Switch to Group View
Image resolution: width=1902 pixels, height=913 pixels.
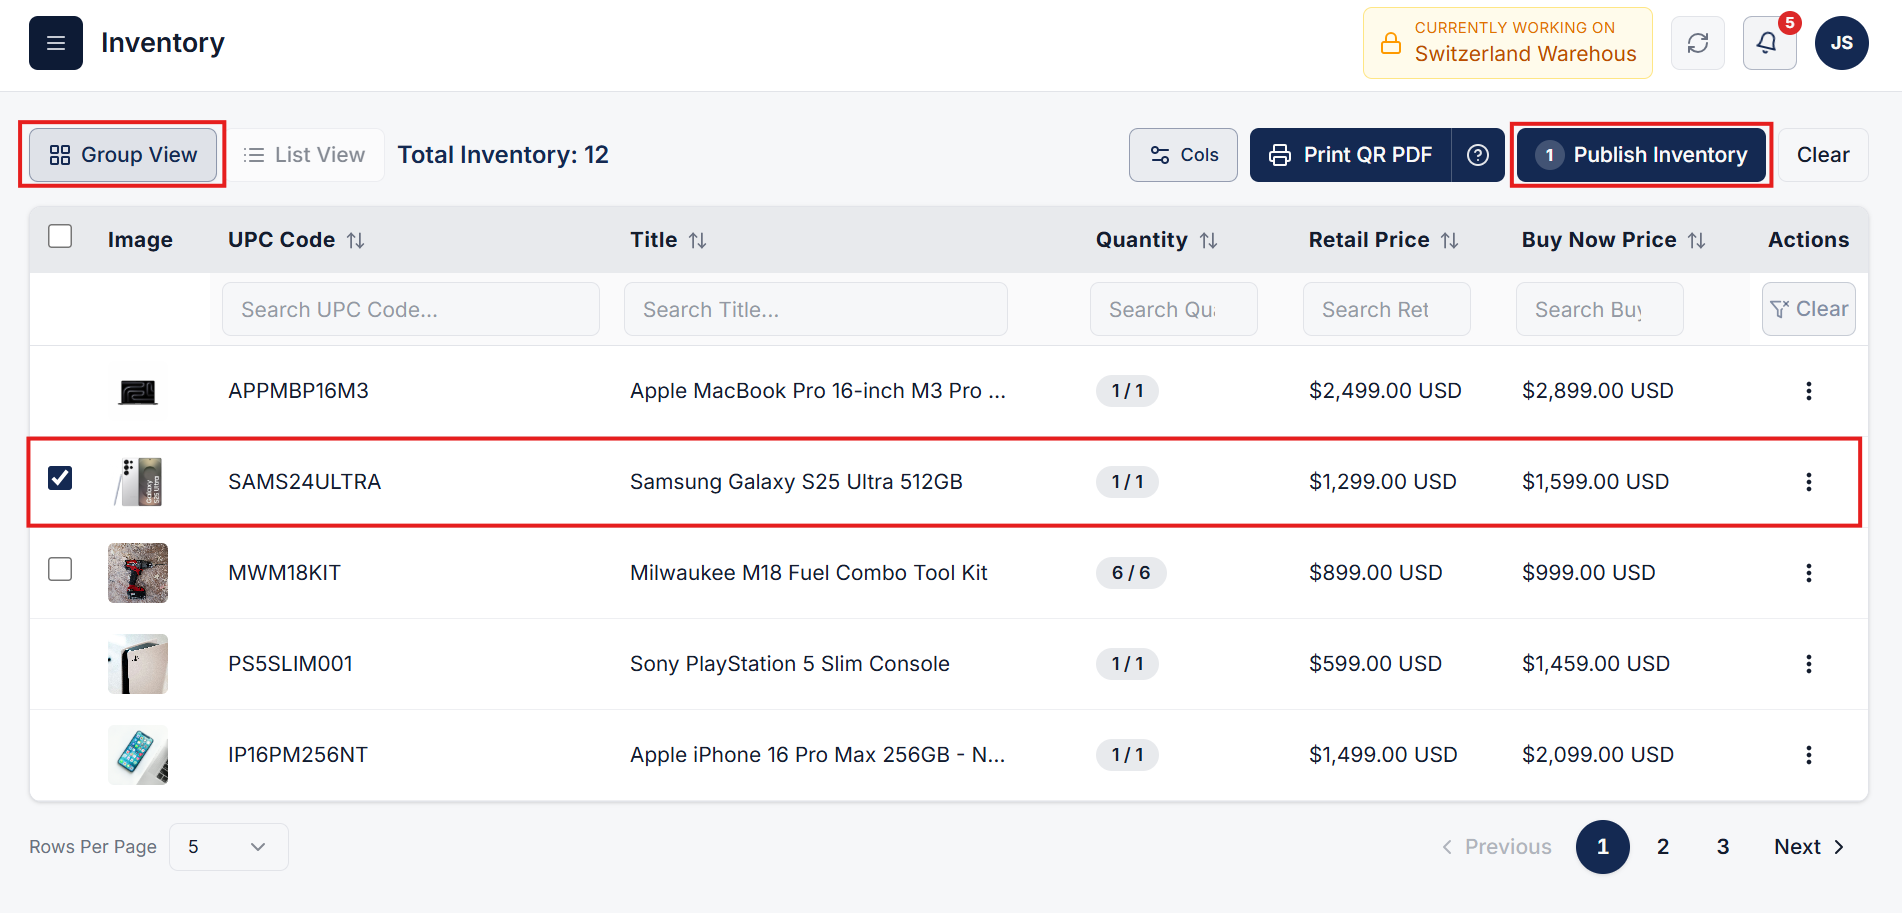123,155
